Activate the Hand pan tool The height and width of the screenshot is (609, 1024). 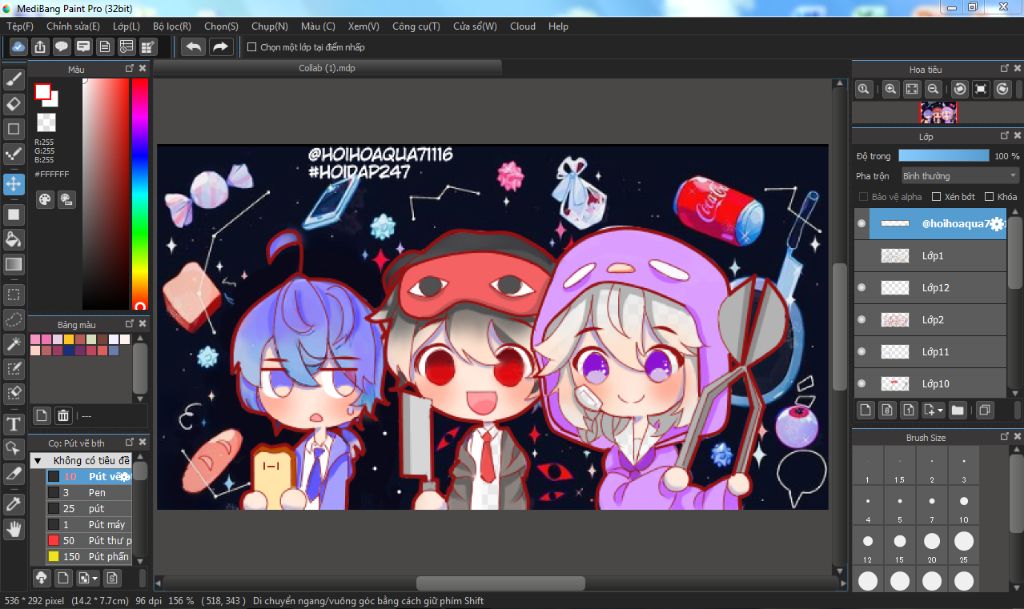point(14,529)
